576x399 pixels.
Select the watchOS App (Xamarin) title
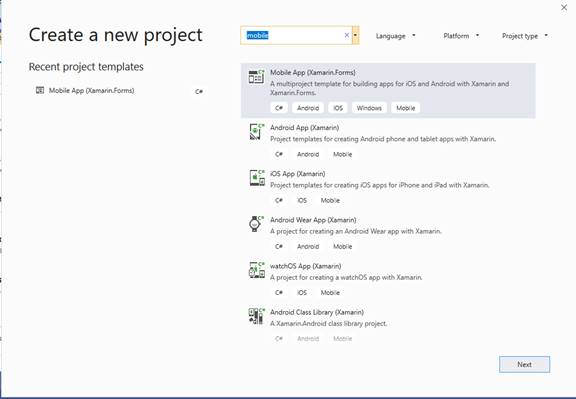tap(306, 266)
